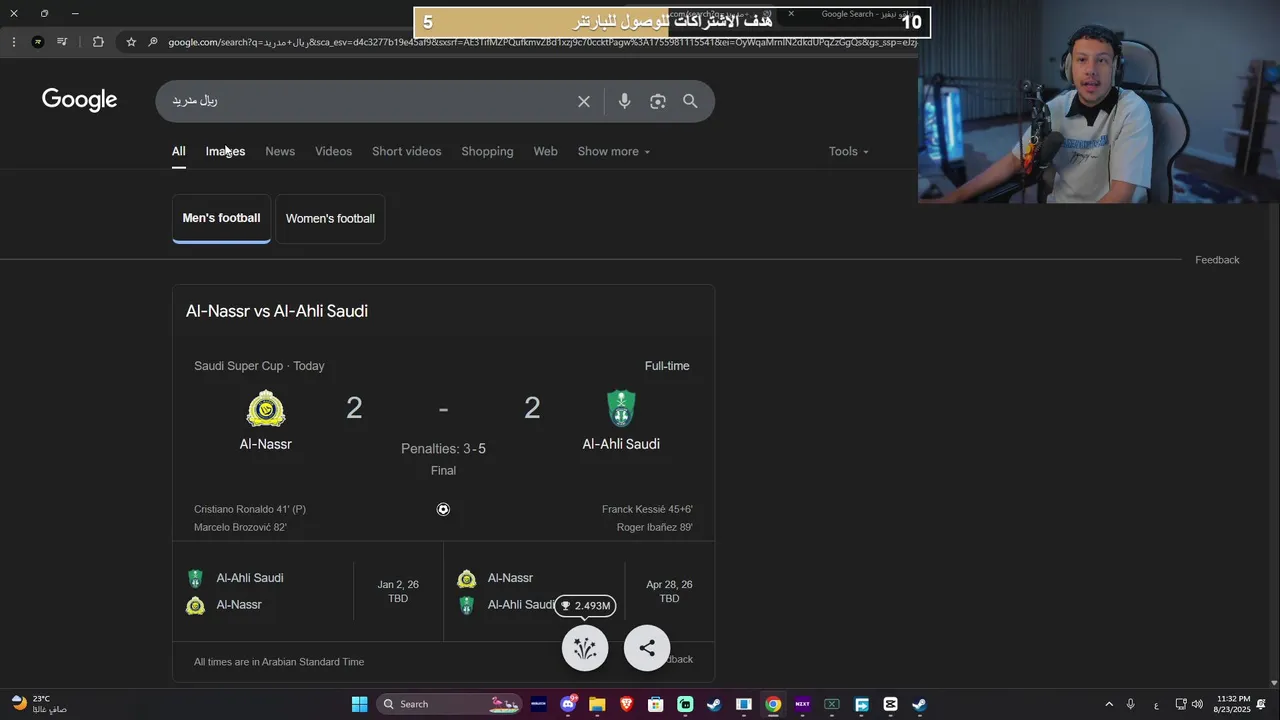
Task: Select the Women's football tab
Action: click(330, 219)
